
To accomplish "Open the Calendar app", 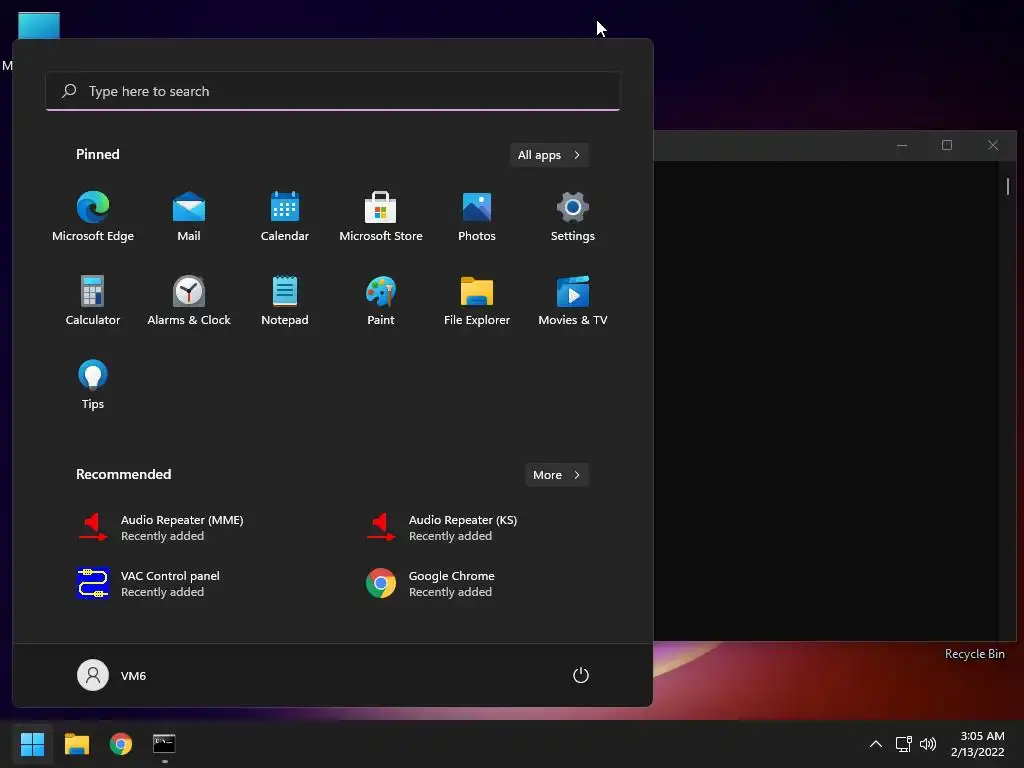I will 285,217.
